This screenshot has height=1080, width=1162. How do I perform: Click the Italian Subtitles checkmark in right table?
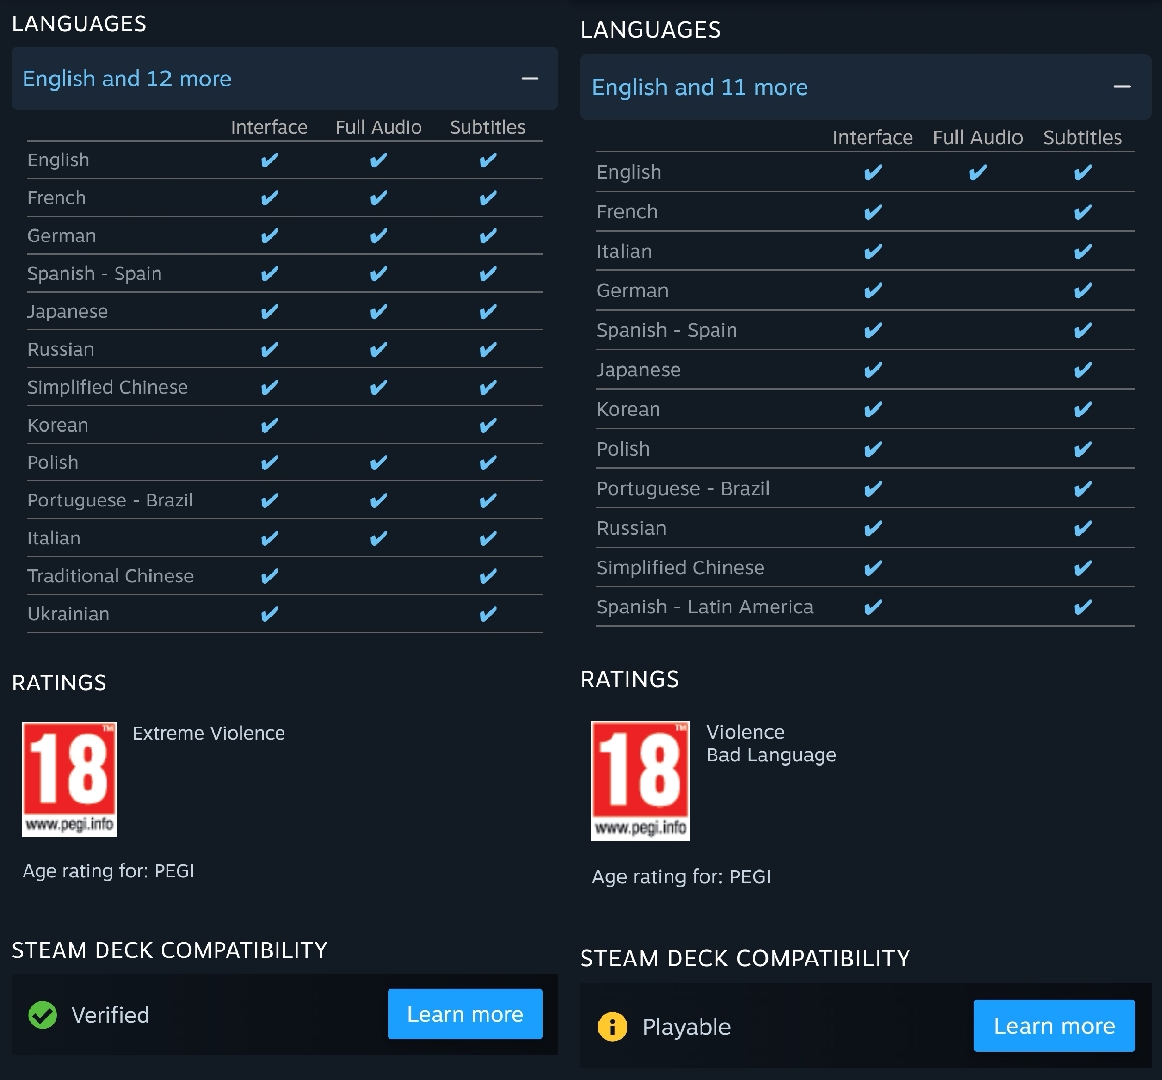pyautogui.click(x=1083, y=251)
